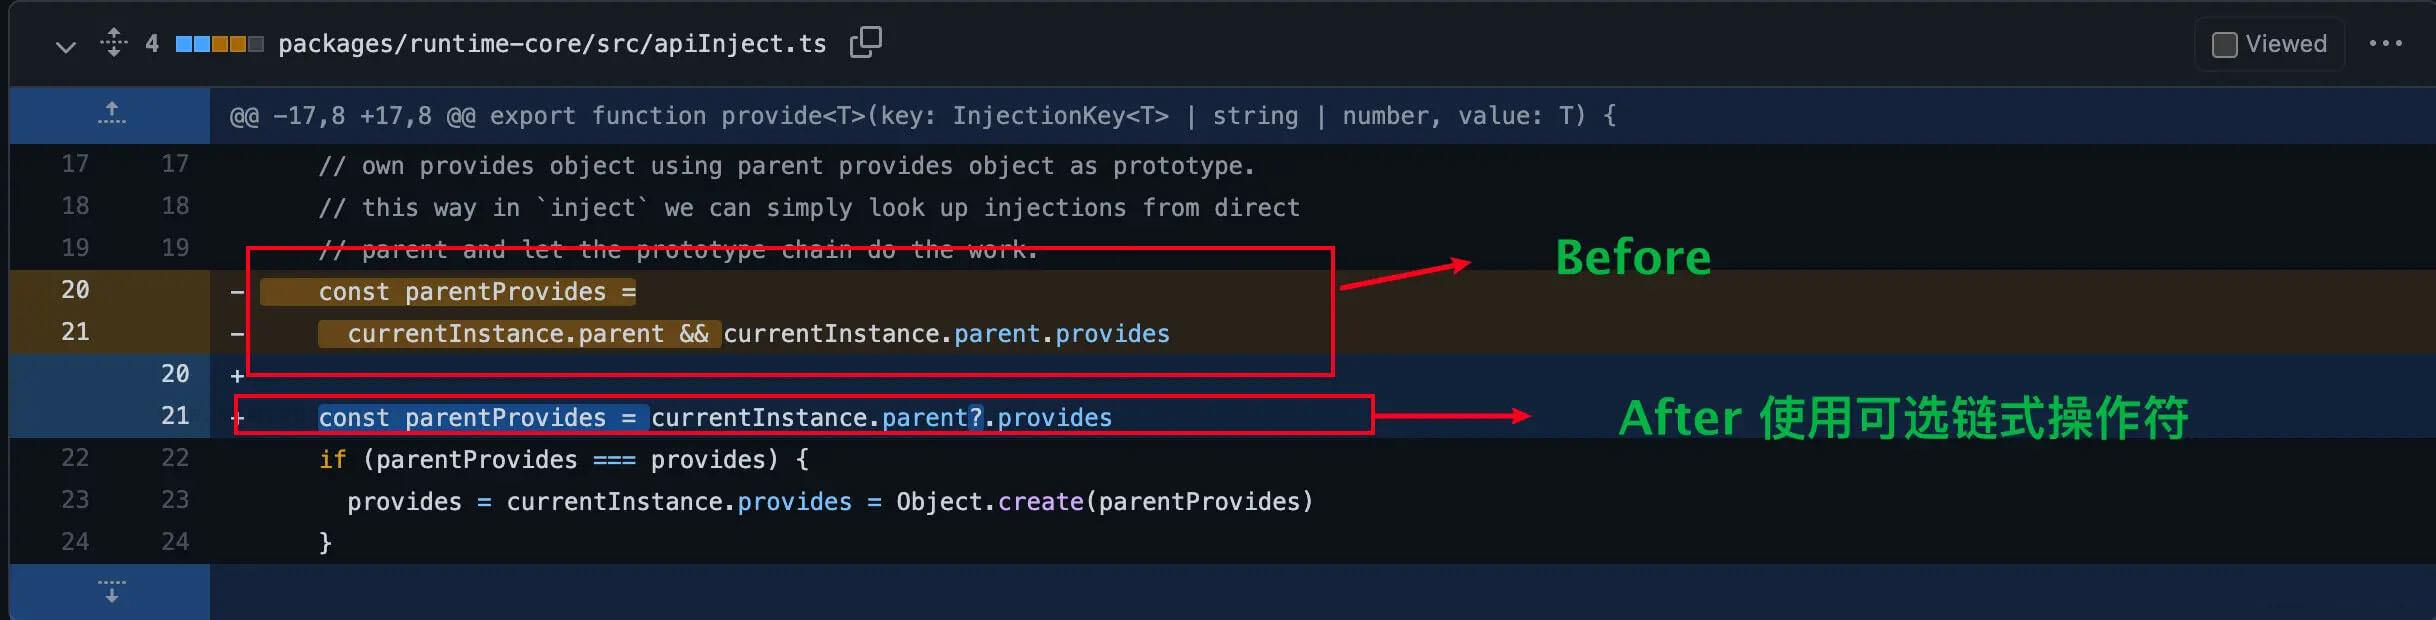The image size is (2436, 620).
Task: Click the minus marker on removed line 20
Action: (237, 292)
